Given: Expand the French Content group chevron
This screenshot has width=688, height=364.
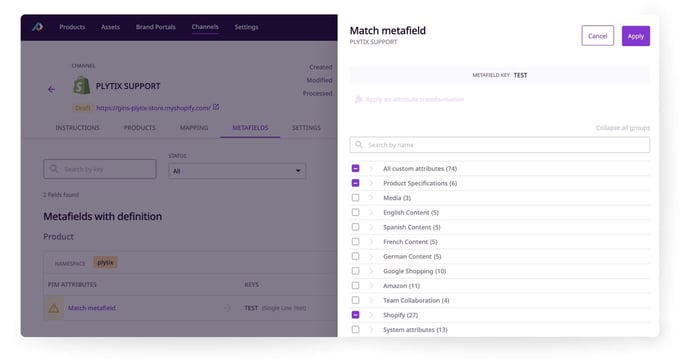Looking at the screenshot, I should point(371,242).
